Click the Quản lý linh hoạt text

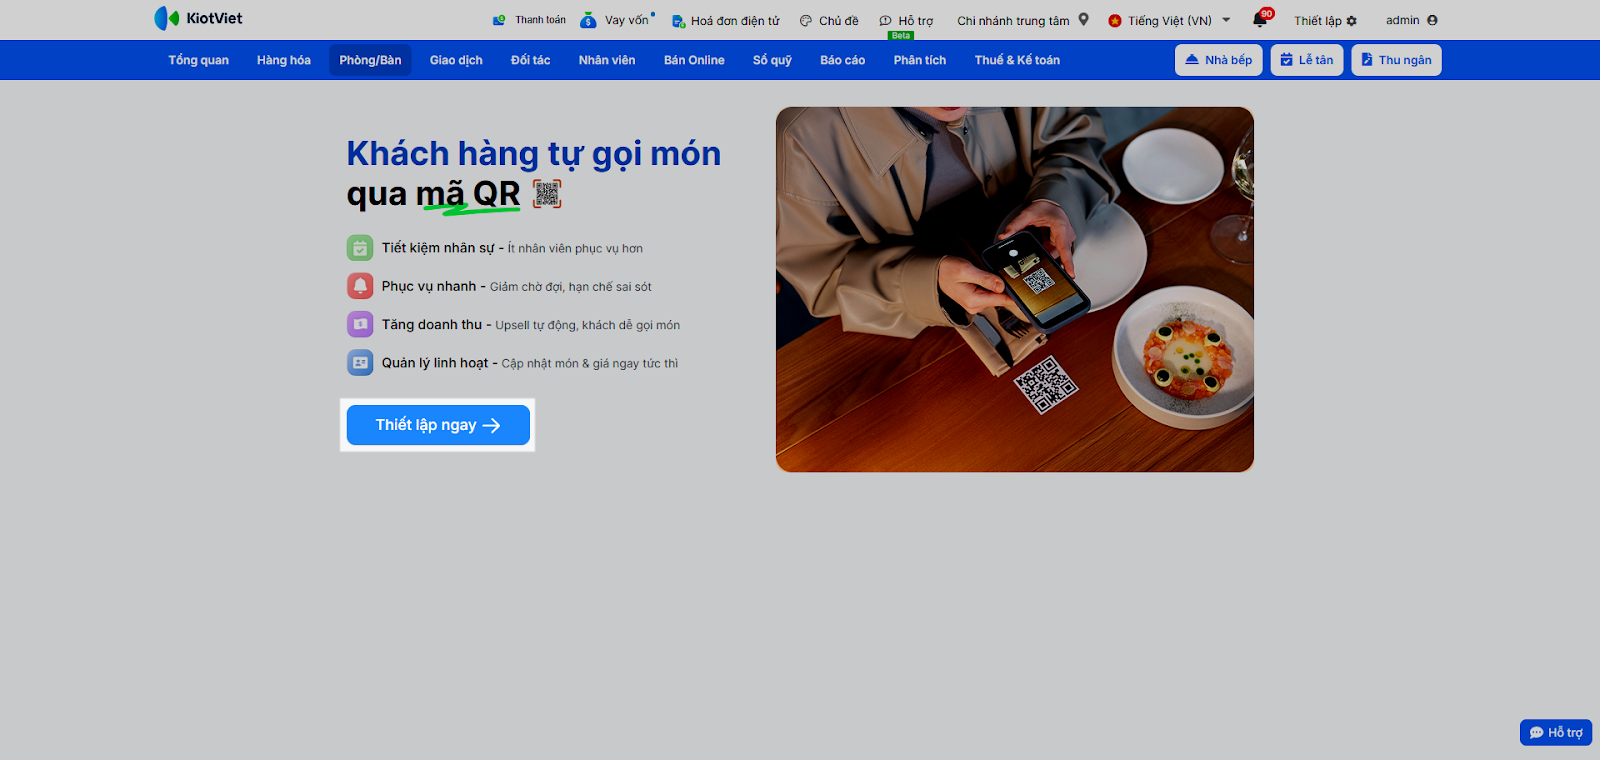[435, 363]
